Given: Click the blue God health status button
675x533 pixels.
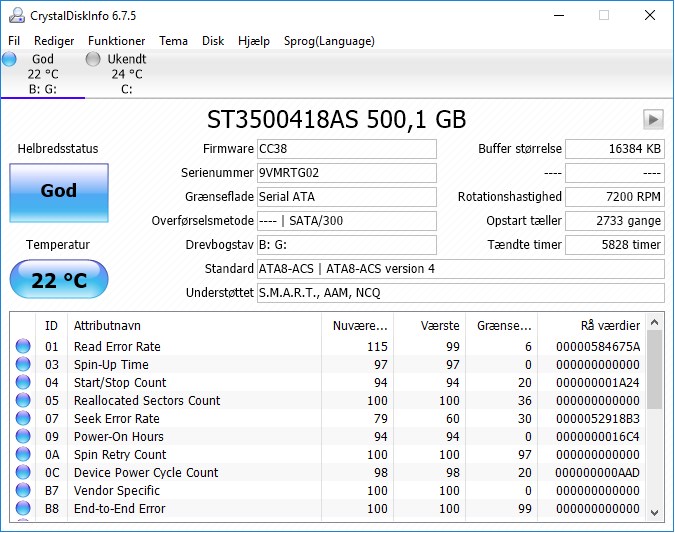Looking at the screenshot, I should coord(59,192).
